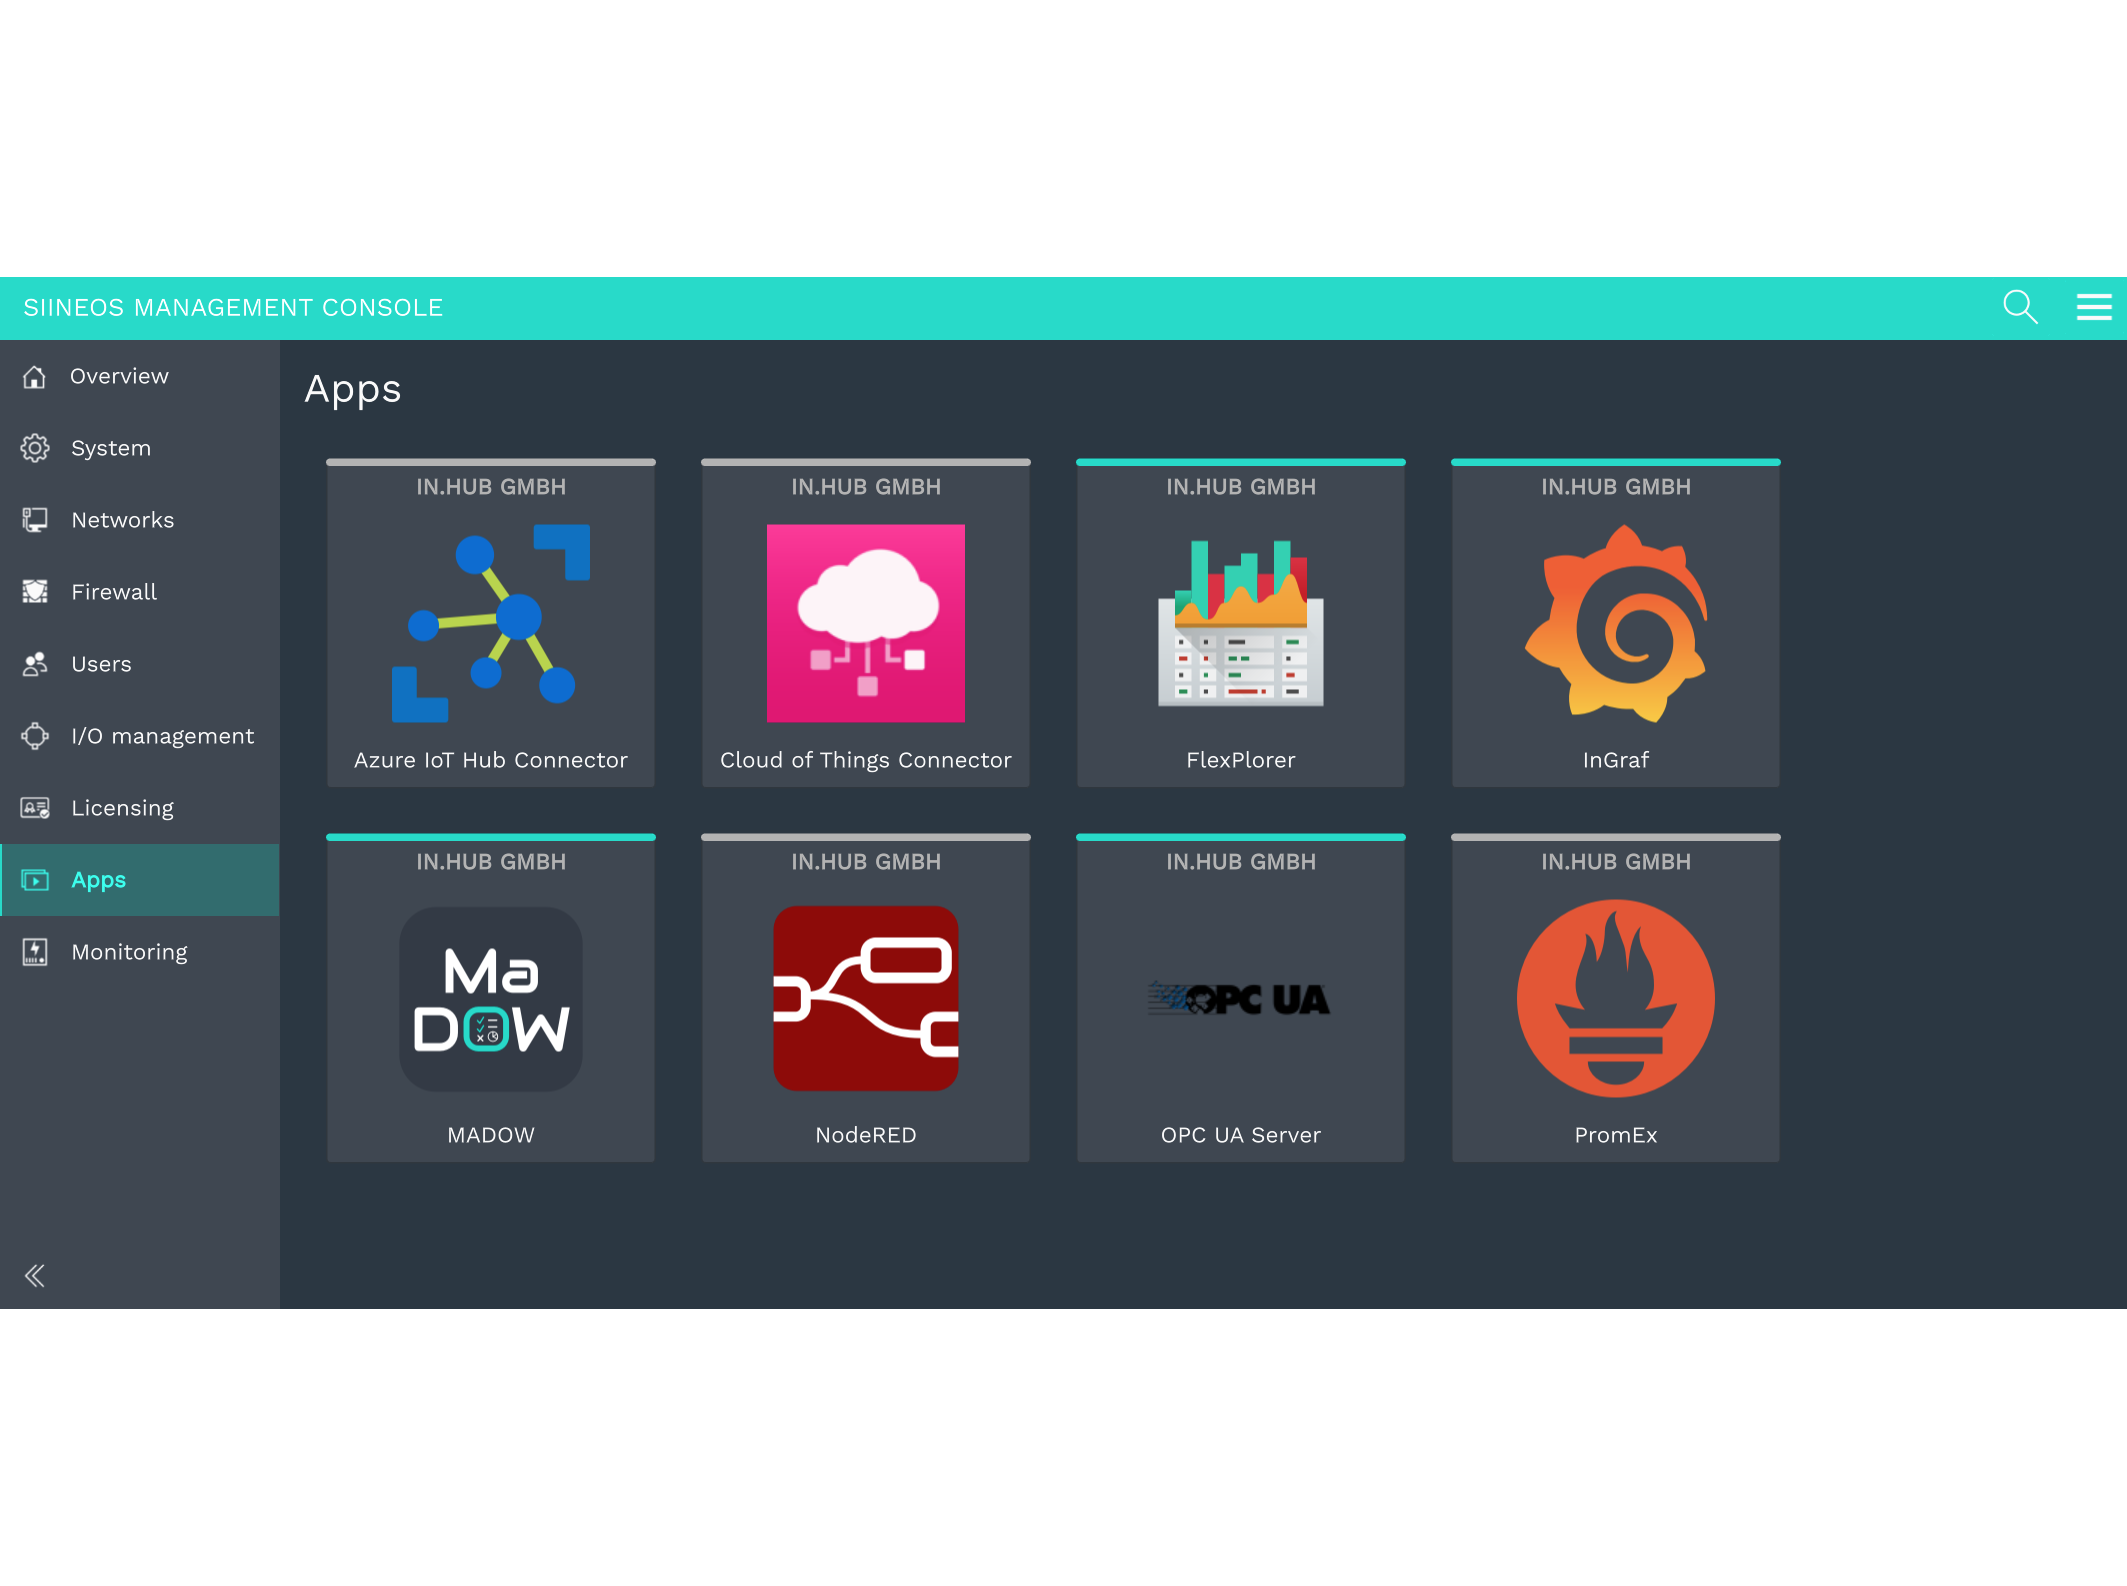Click the Monitoring sidebar icon
The height and width of the screenshot is (1586, 2127).
35,952
